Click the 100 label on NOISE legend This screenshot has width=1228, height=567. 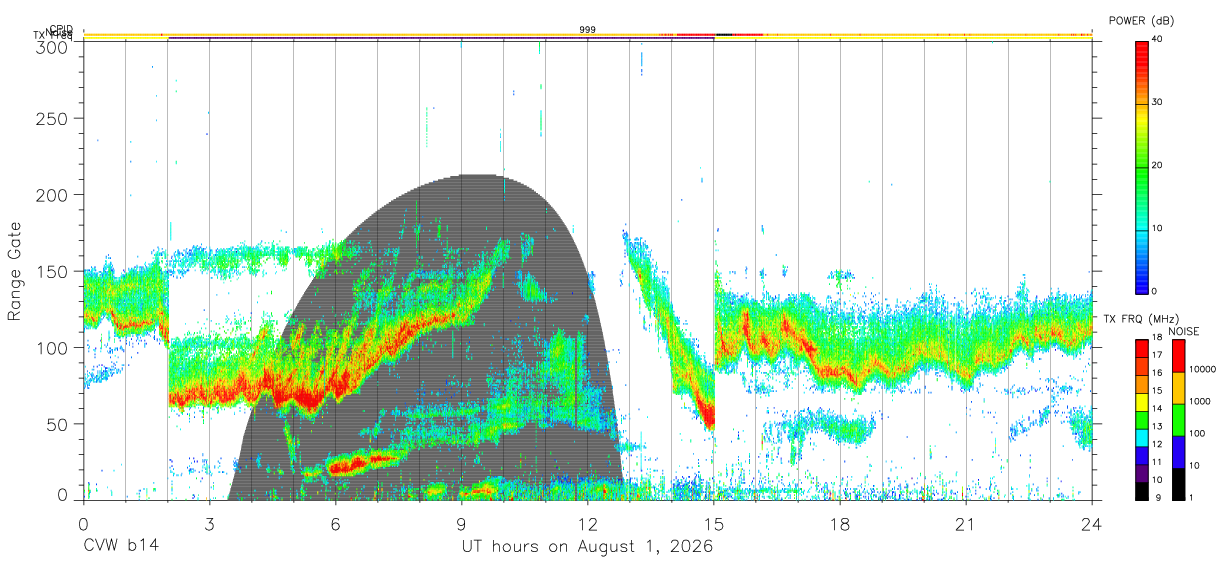point(1196,434)
